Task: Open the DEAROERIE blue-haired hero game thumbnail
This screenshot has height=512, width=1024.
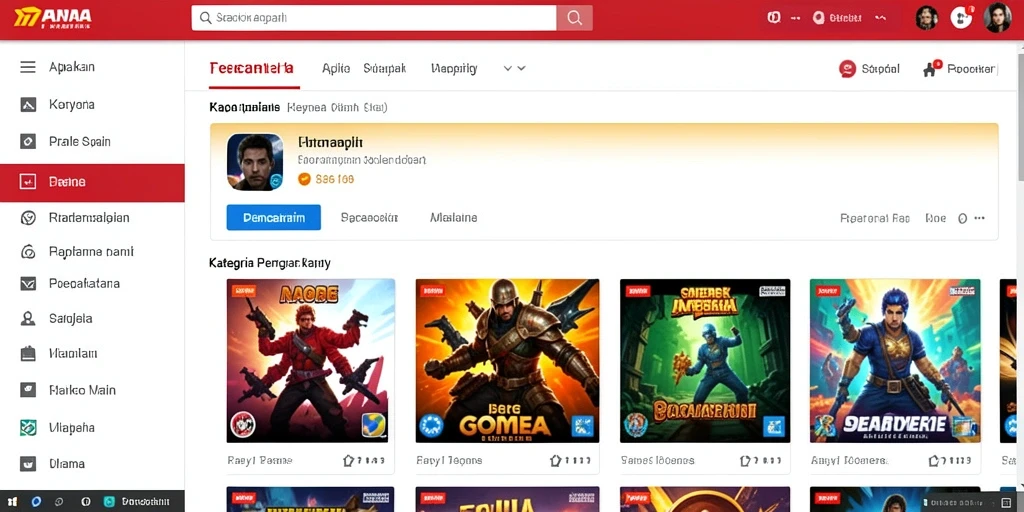Action: [x=895, y=360]
